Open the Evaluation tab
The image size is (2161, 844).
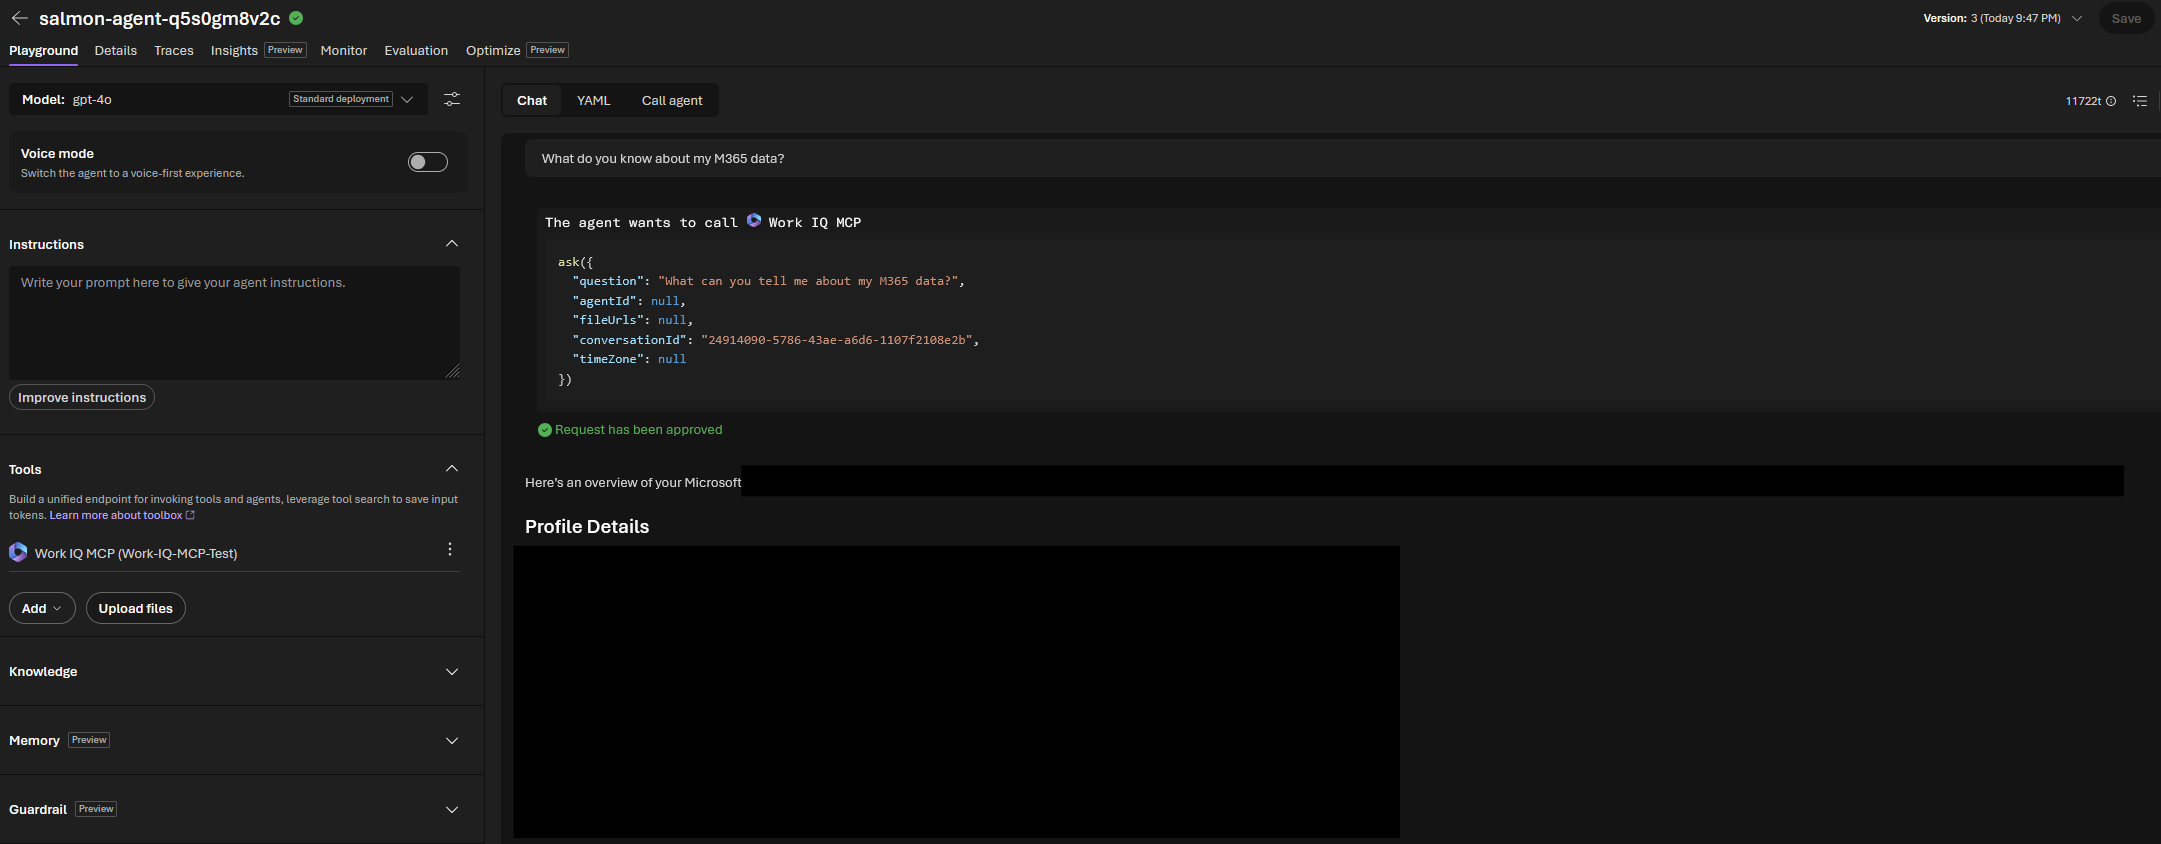(x=416, y=50)
